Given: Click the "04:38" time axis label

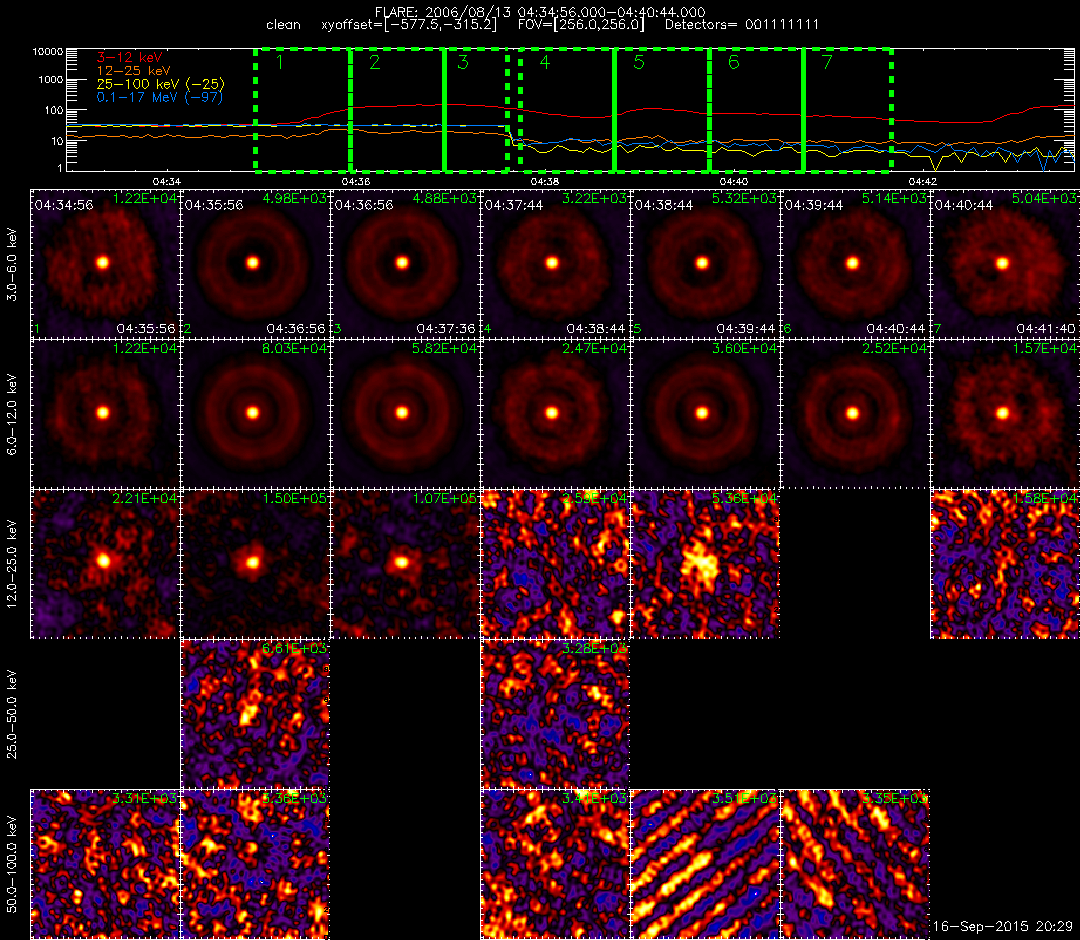Looking at the screenshot, I should click(x=545, y=181).
